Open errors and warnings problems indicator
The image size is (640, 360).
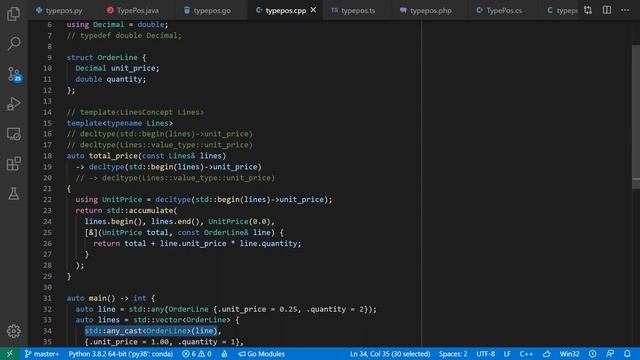point(197,354)
